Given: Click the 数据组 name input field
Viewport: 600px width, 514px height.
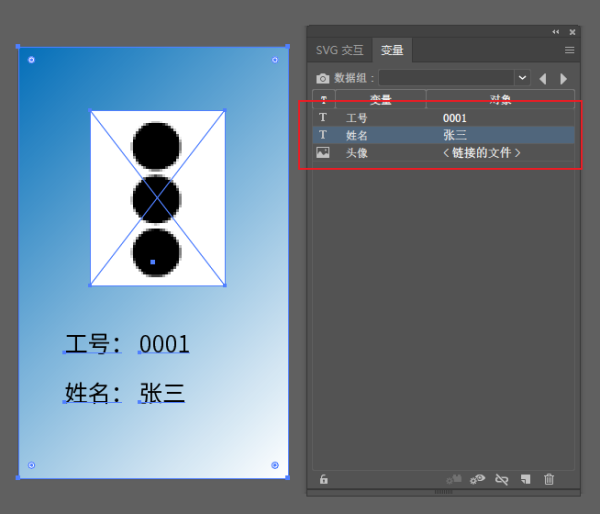Looking at the screenshot, I should (446, 78).
